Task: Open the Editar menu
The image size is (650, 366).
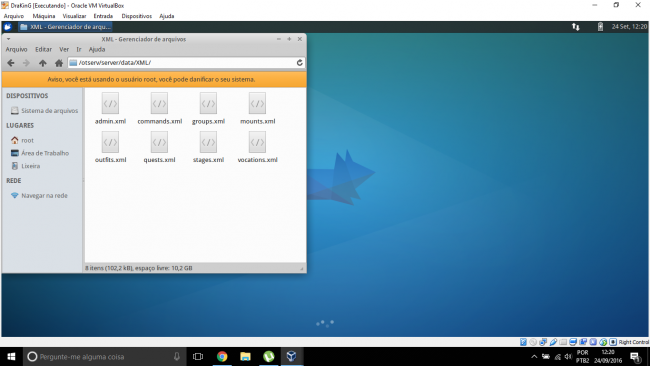Action: pyautogui.click(x=44, y=49)
